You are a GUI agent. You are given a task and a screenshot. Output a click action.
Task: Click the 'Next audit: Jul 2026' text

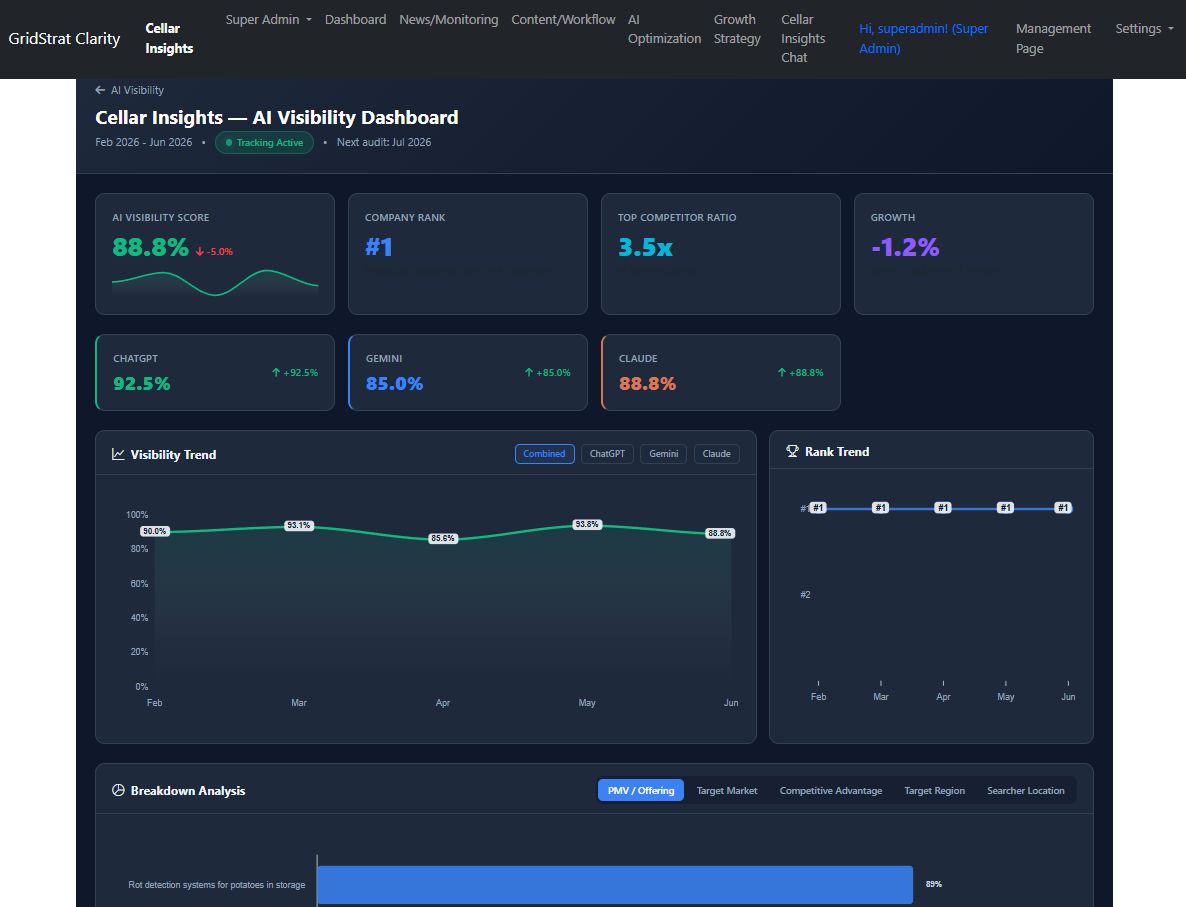tap(383, 142)
